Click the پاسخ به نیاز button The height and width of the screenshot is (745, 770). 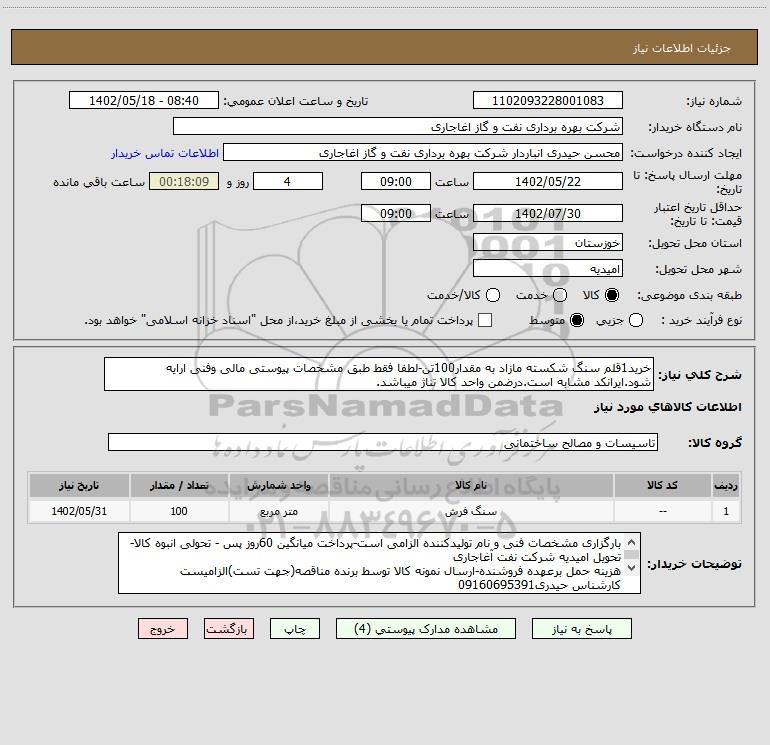pos(582,629)
